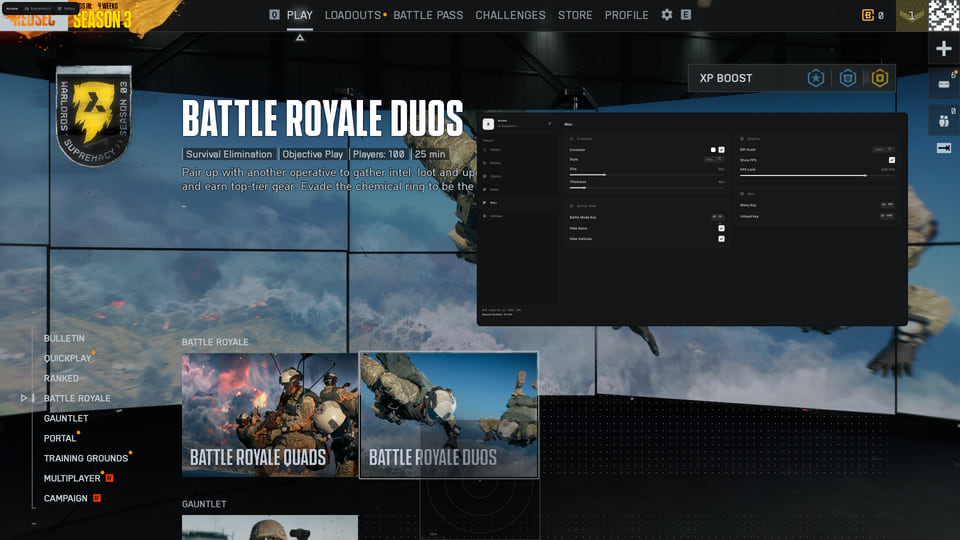The image size is (960, 540).
Task: Switch to the PLAY tab
Action: pos(299,15)
